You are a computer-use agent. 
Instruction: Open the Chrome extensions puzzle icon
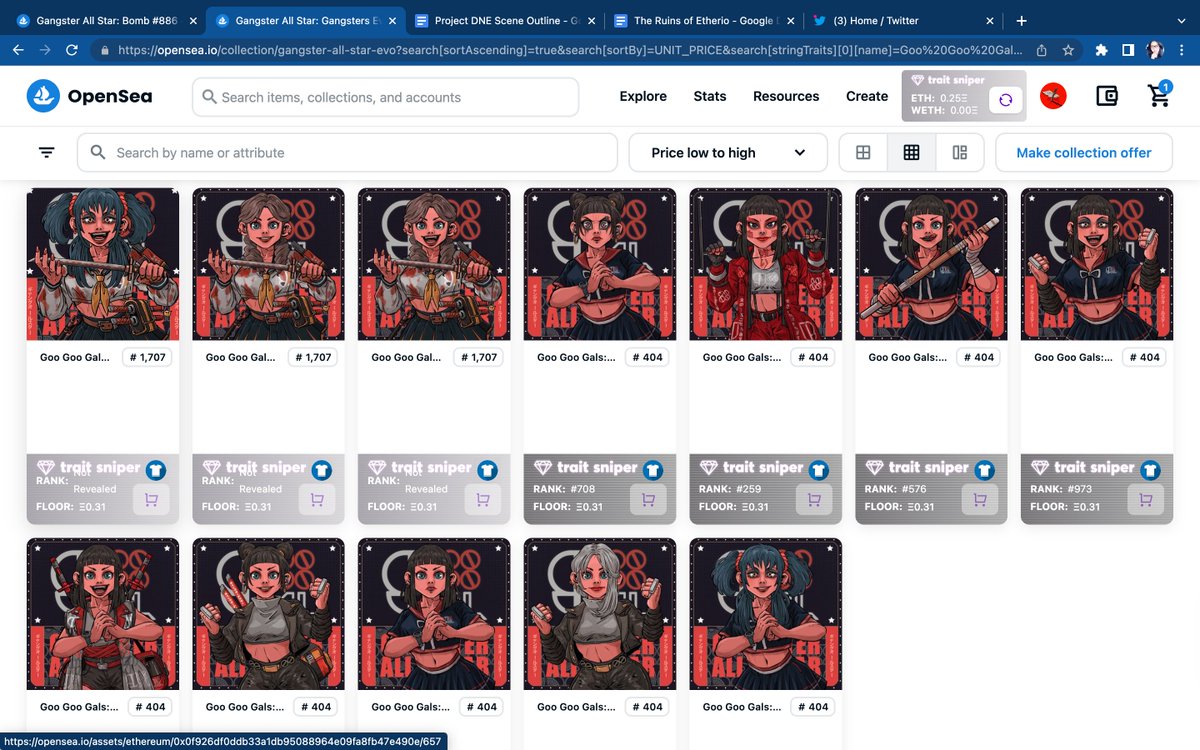1102,49
